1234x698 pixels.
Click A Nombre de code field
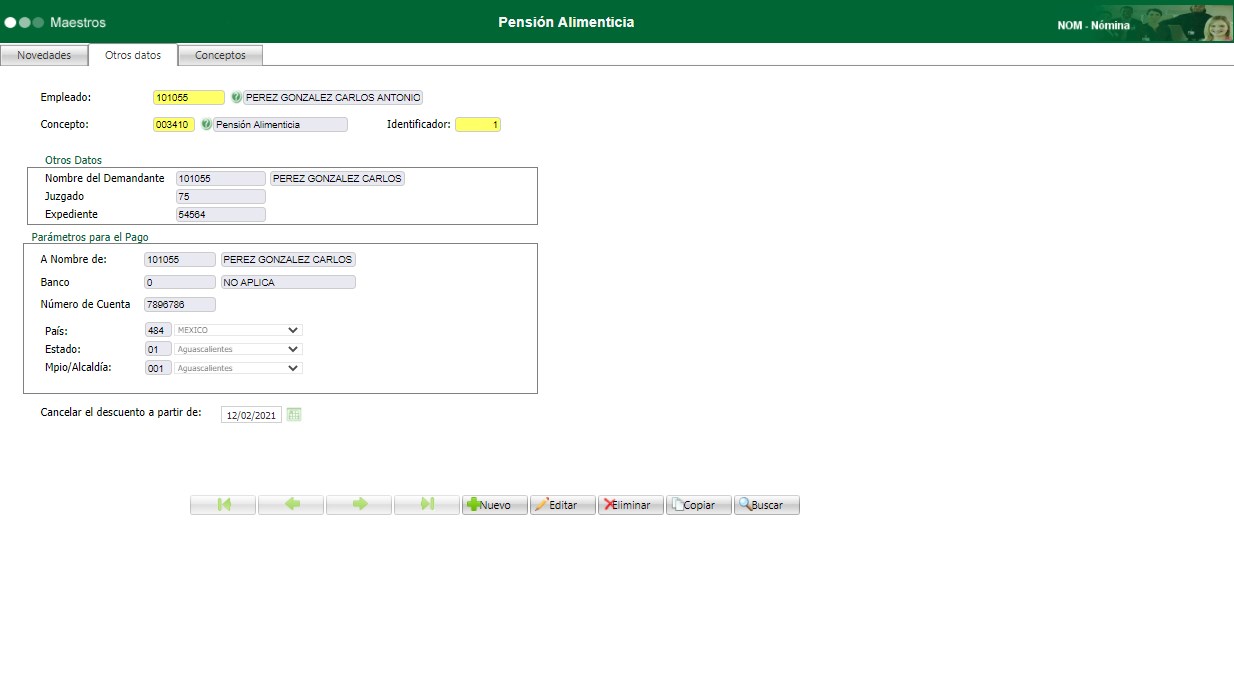180,260
